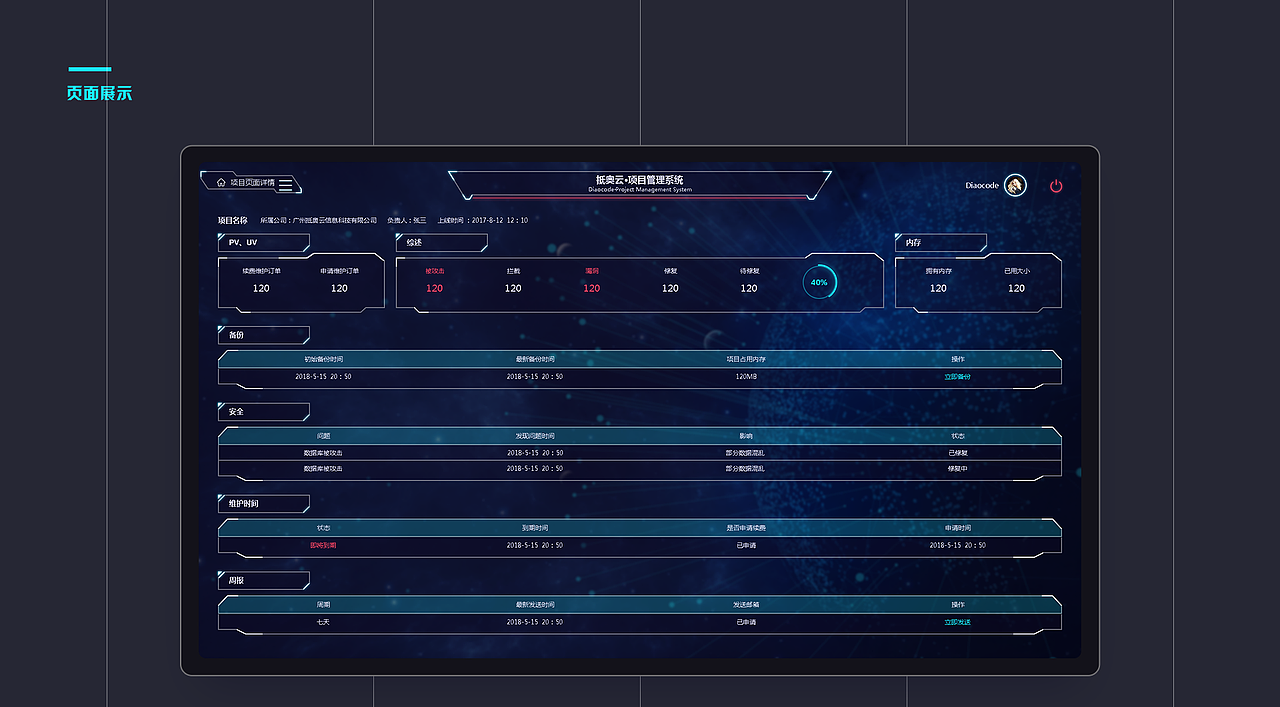
Task: Click the 页面展示 heading outside the monitor
Action: click(x=99, y=93)
